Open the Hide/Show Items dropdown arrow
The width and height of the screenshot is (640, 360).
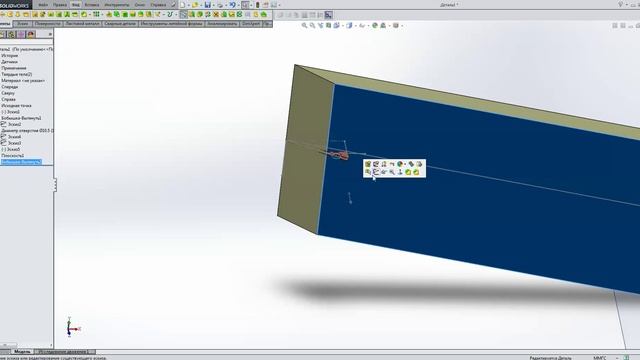pos(367,26)
